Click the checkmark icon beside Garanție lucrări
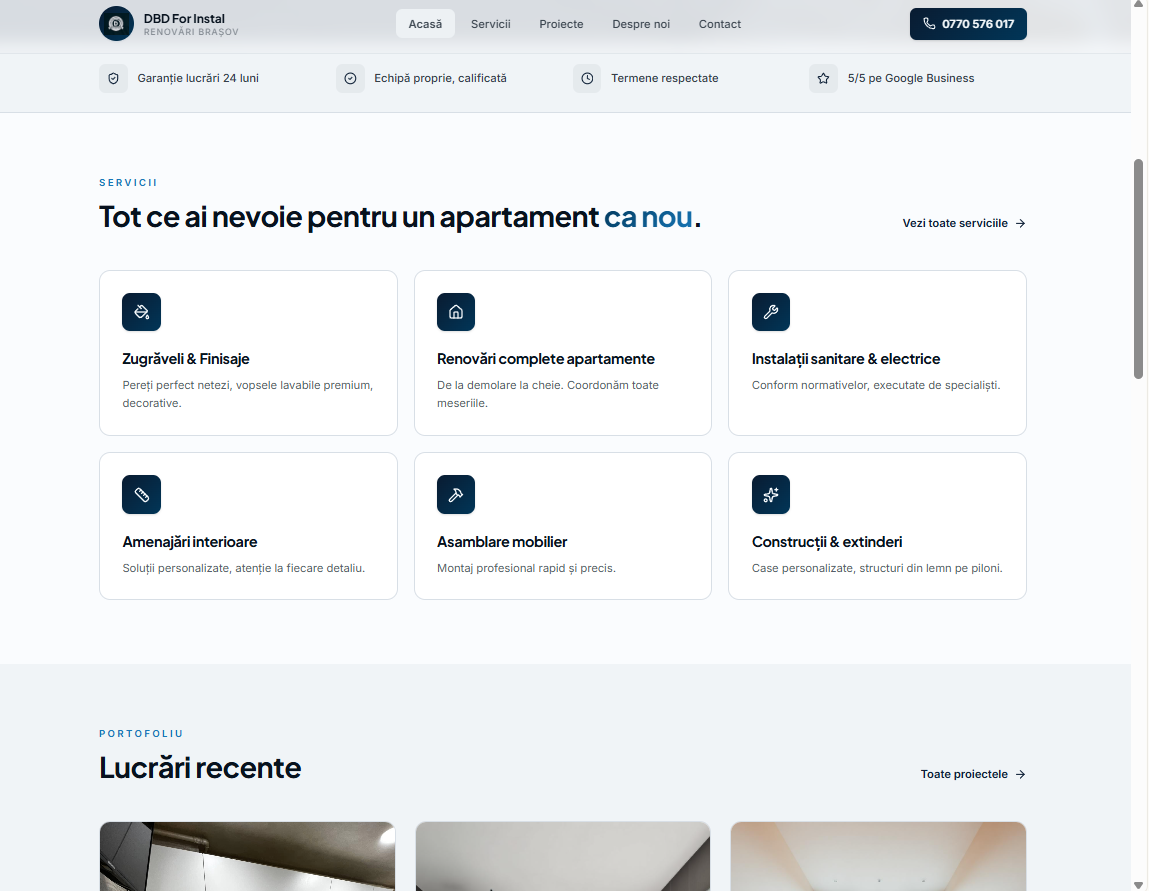Image resolution: width=1149 pixels, height=891 pixels. pos(113,77)
